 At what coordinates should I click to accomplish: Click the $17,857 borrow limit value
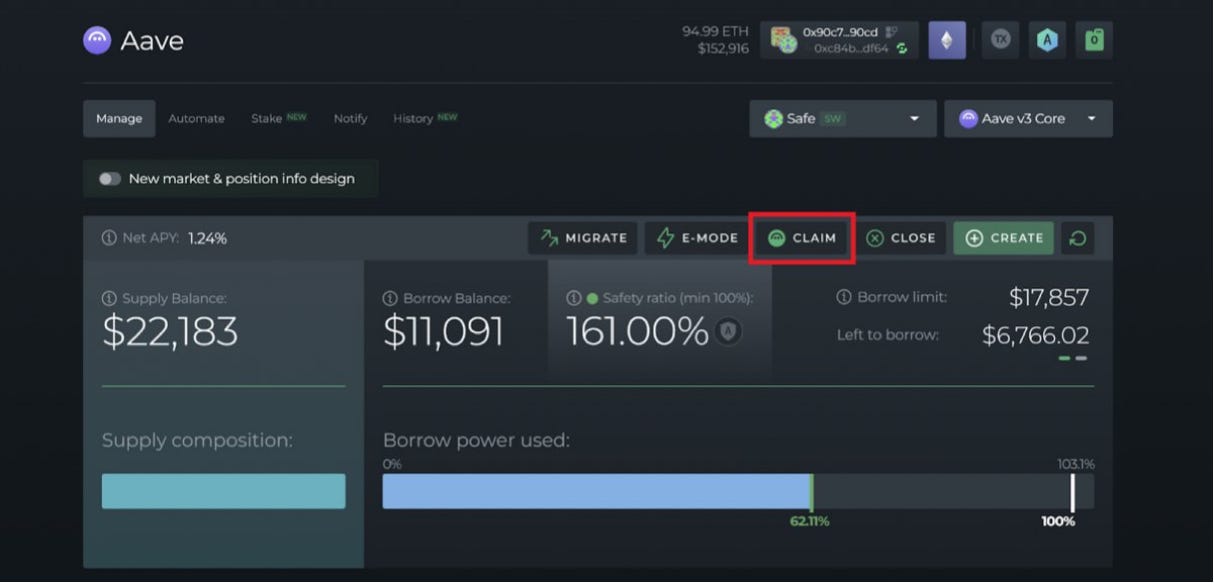tap(1049, 297)
